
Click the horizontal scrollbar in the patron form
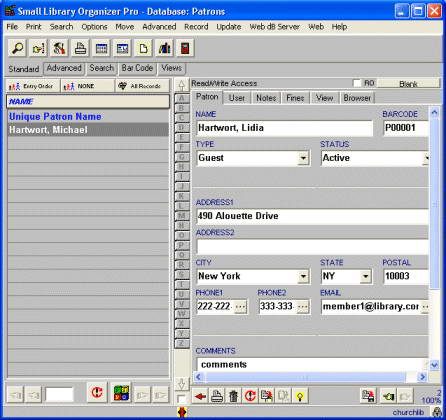pos(305,377)
